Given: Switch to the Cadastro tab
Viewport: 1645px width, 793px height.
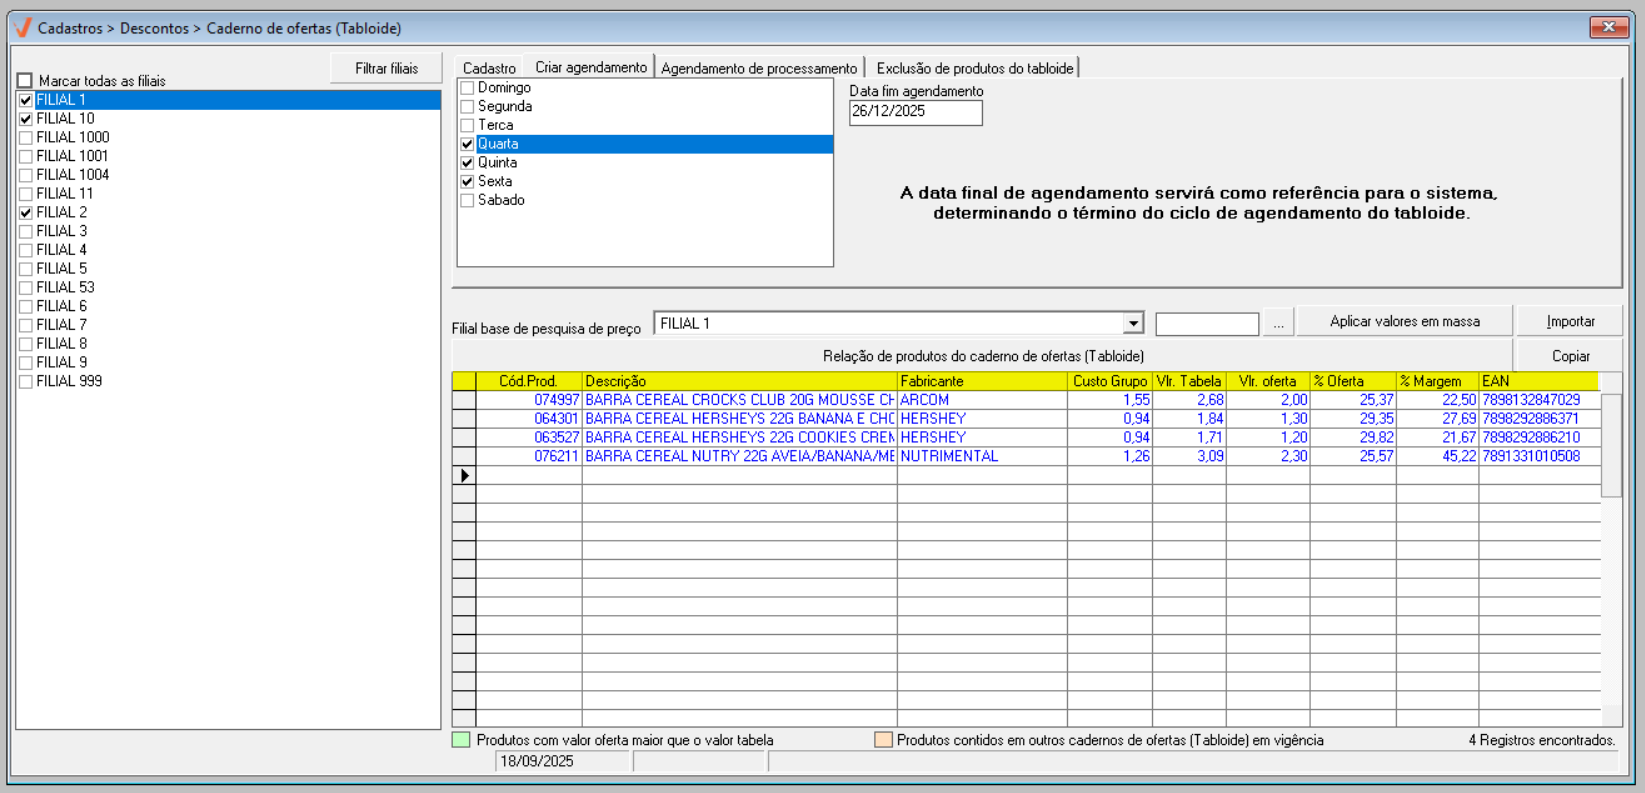Looking at the screenshot, I should (x=489, y=68).
